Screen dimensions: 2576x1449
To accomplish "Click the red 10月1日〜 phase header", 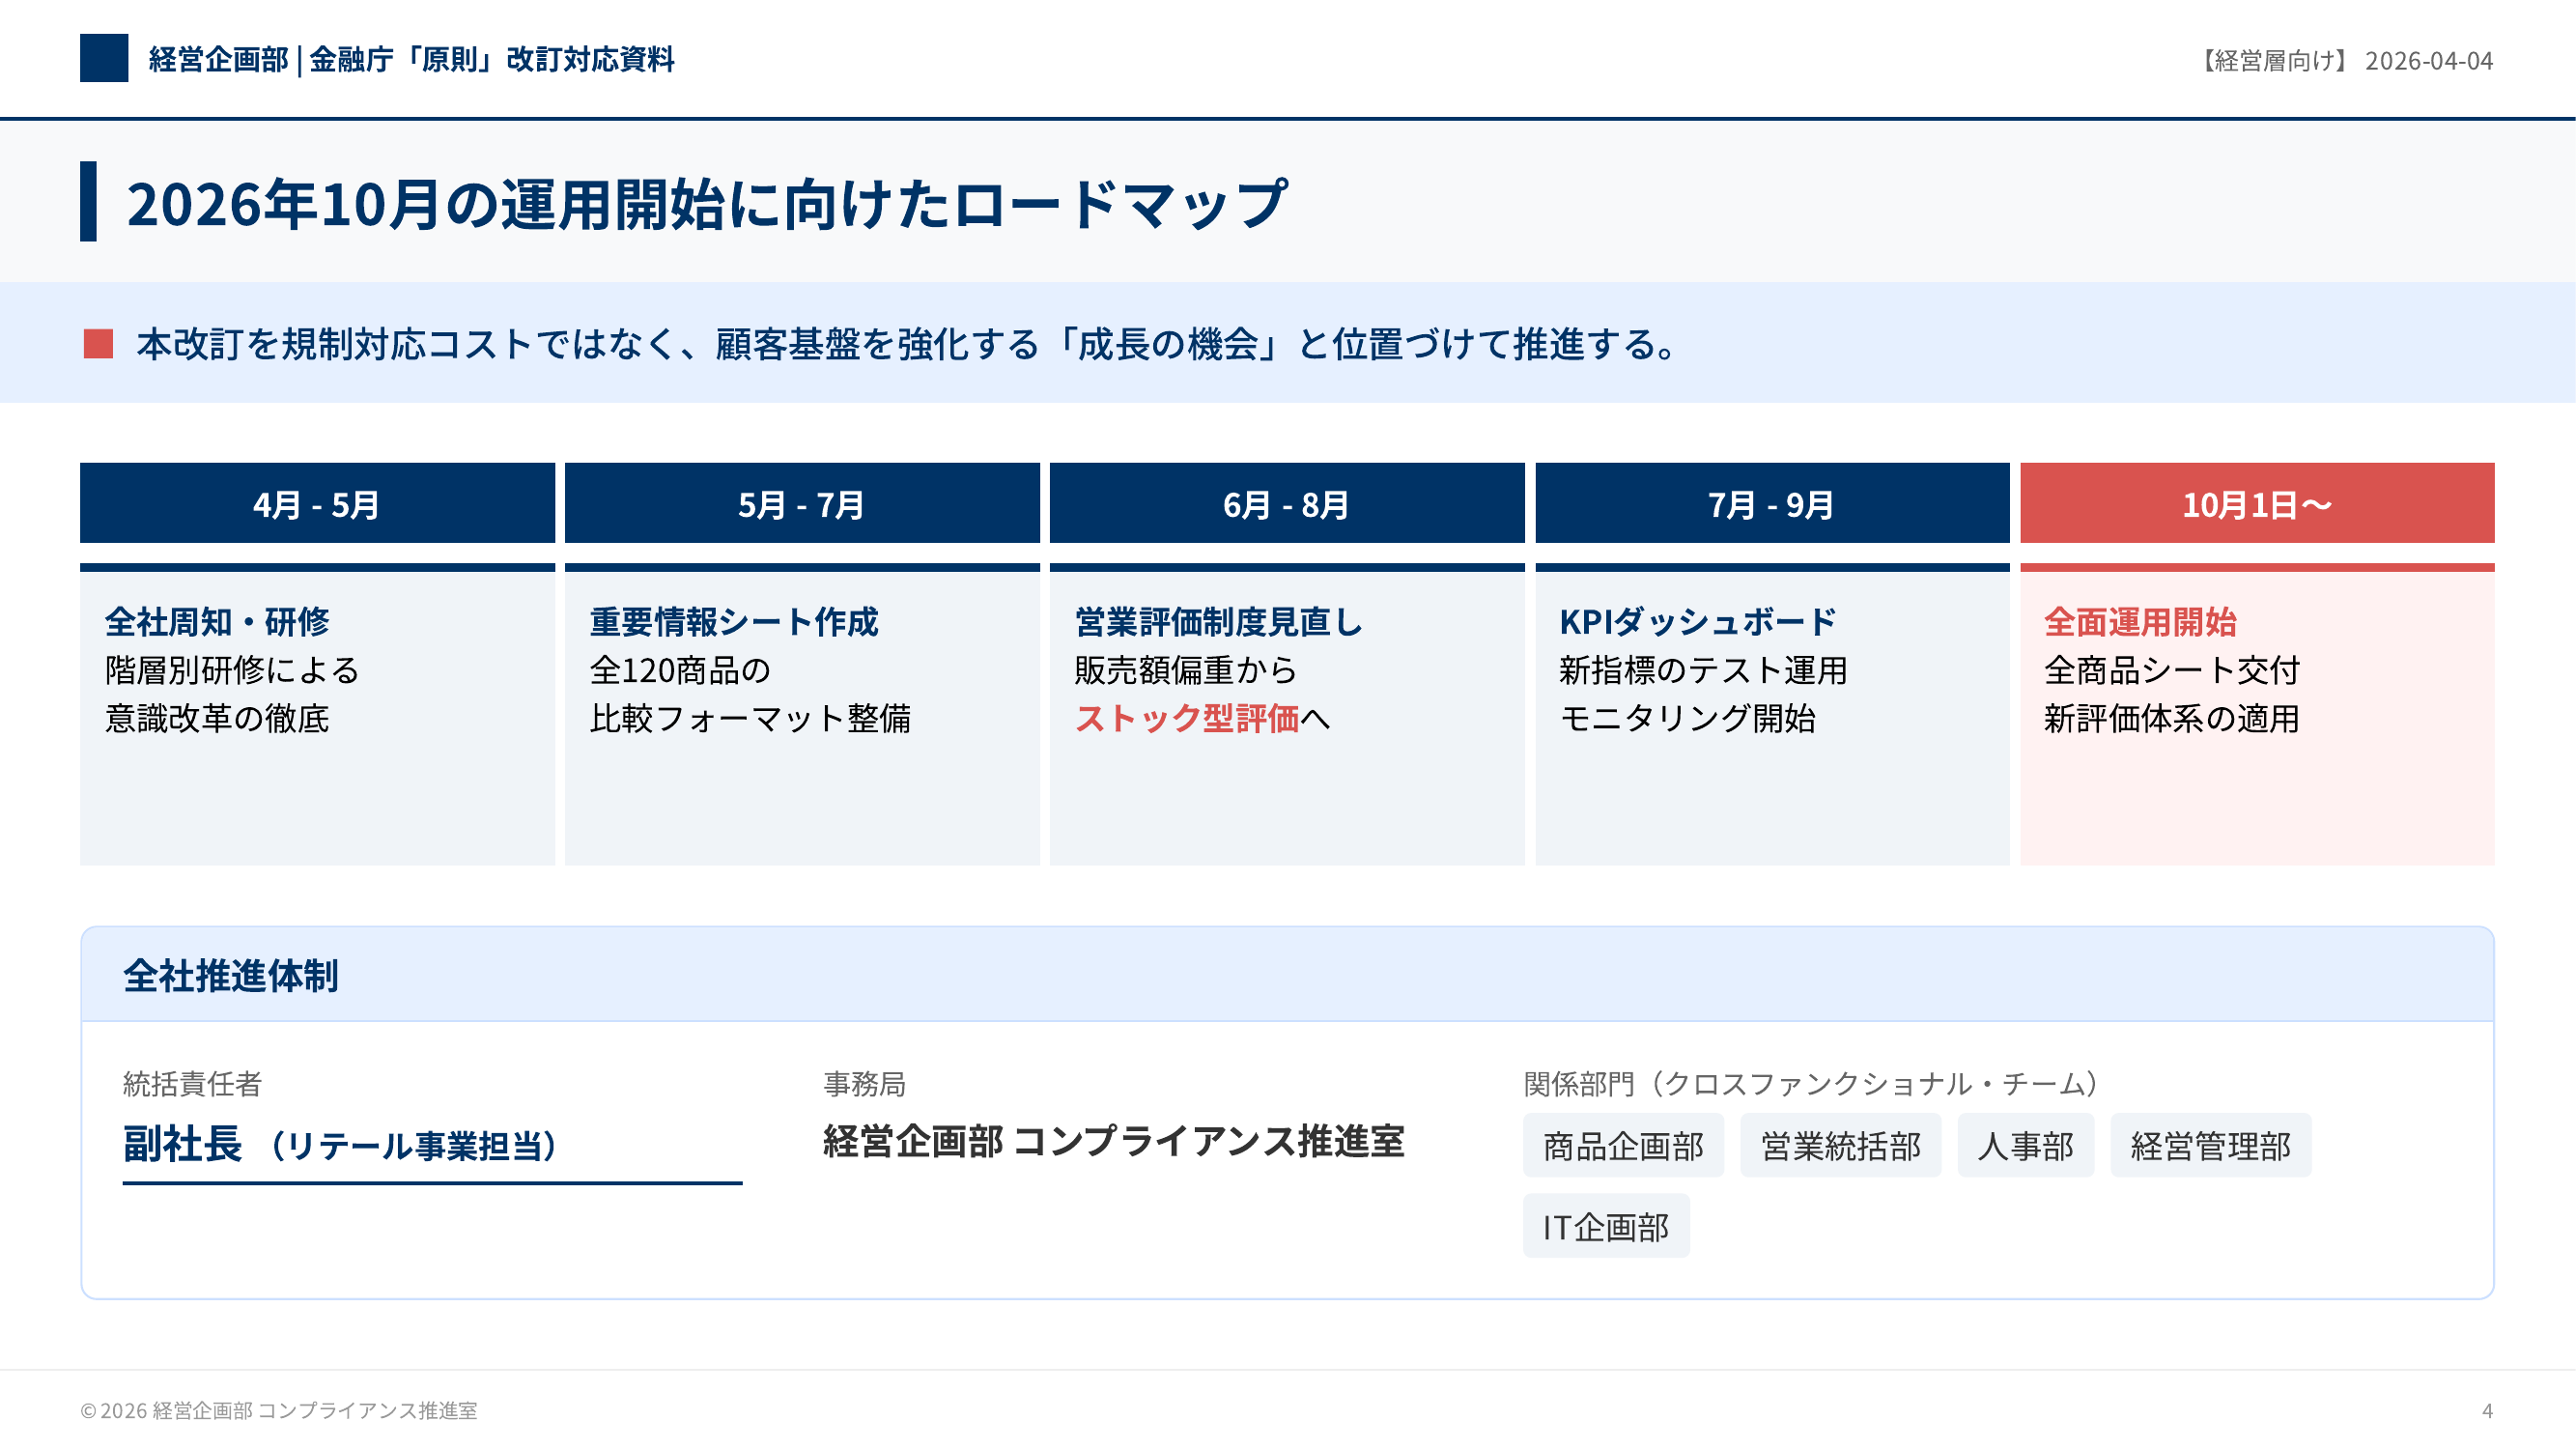I will 2256,504.
